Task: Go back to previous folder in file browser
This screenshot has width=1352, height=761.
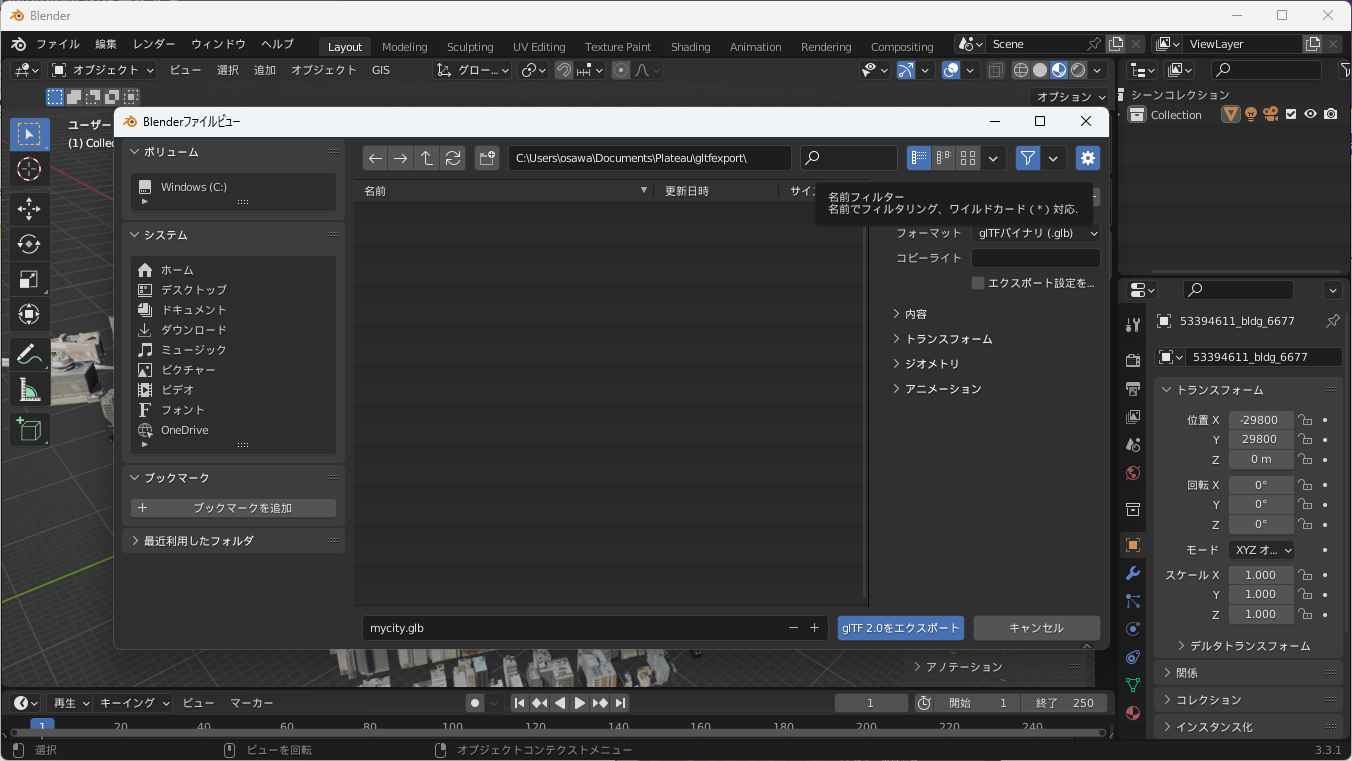Action: pos(375,158)
